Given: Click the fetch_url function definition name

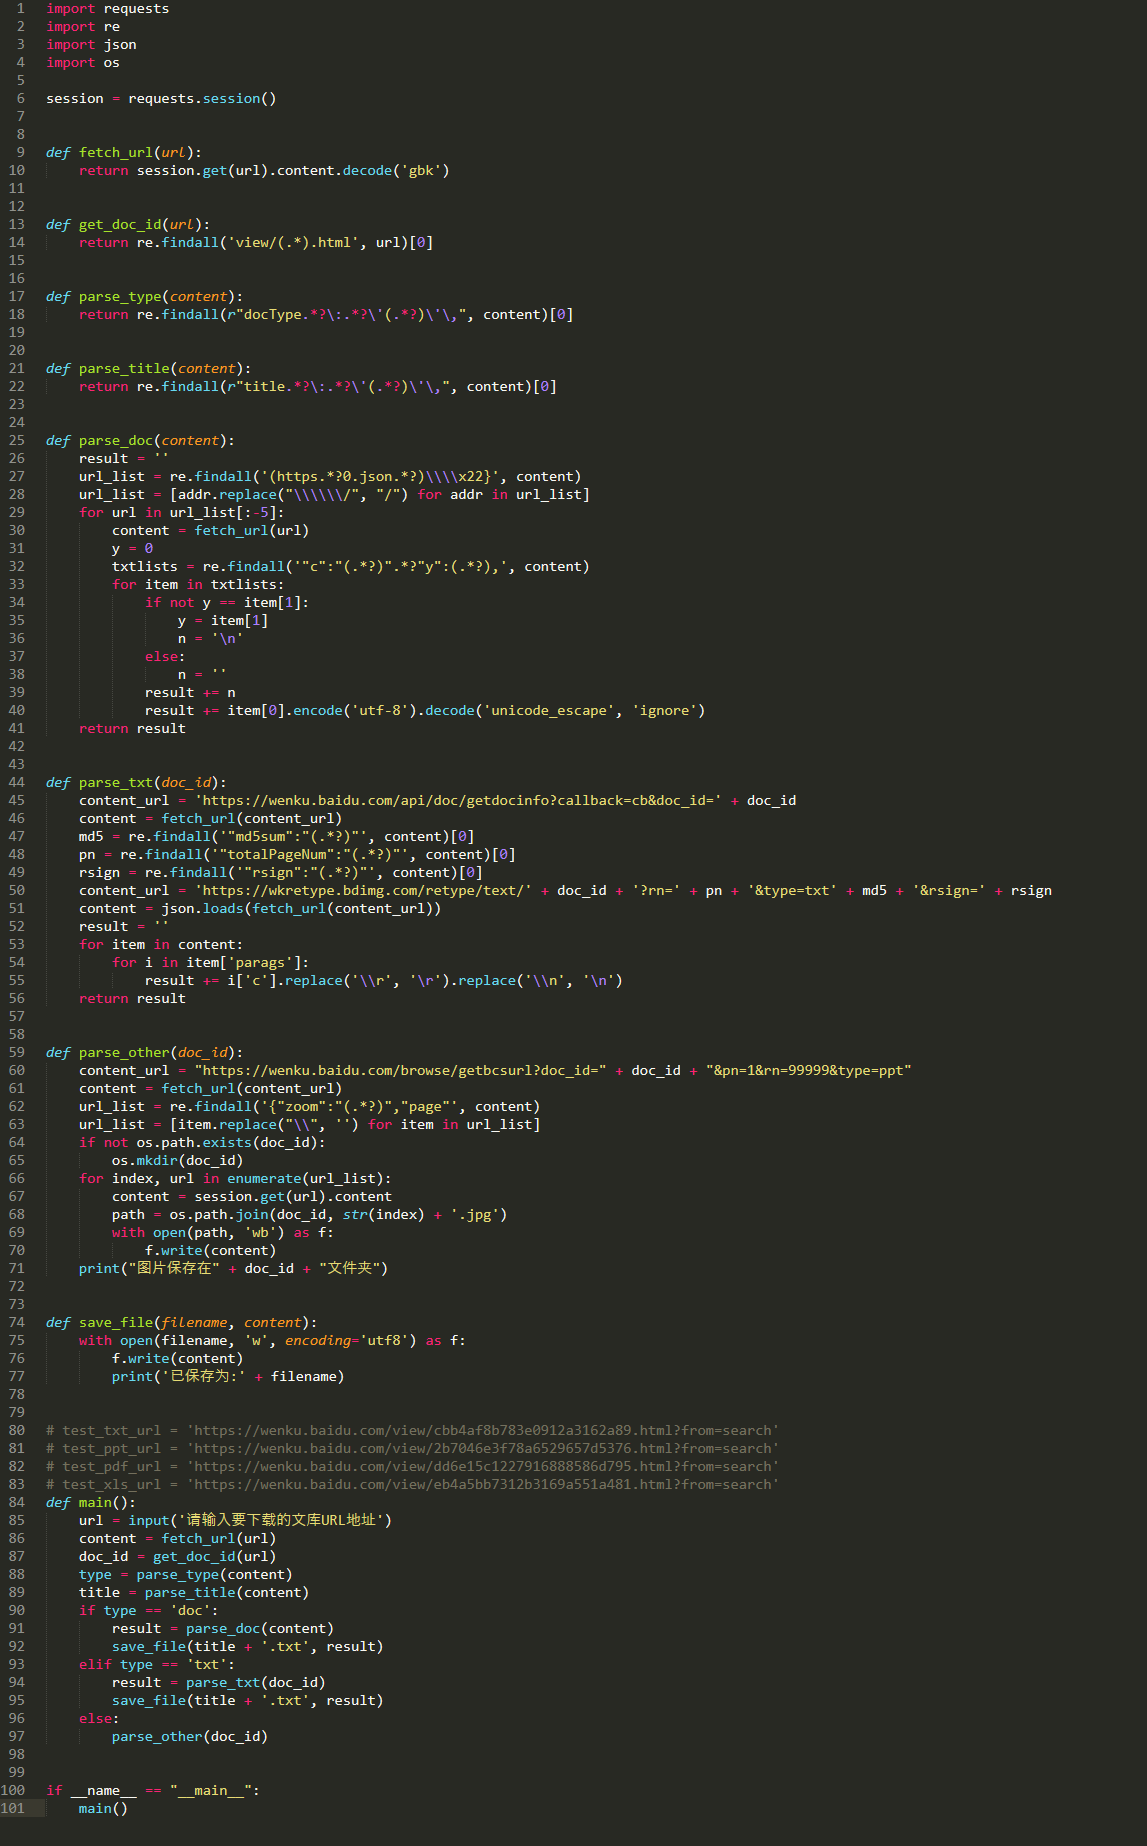Looking at the screenshot, I should (x=116, y=152).
